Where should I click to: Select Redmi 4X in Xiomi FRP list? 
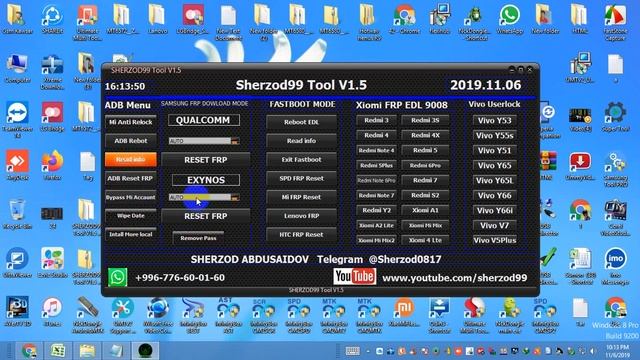click(425, 135)
